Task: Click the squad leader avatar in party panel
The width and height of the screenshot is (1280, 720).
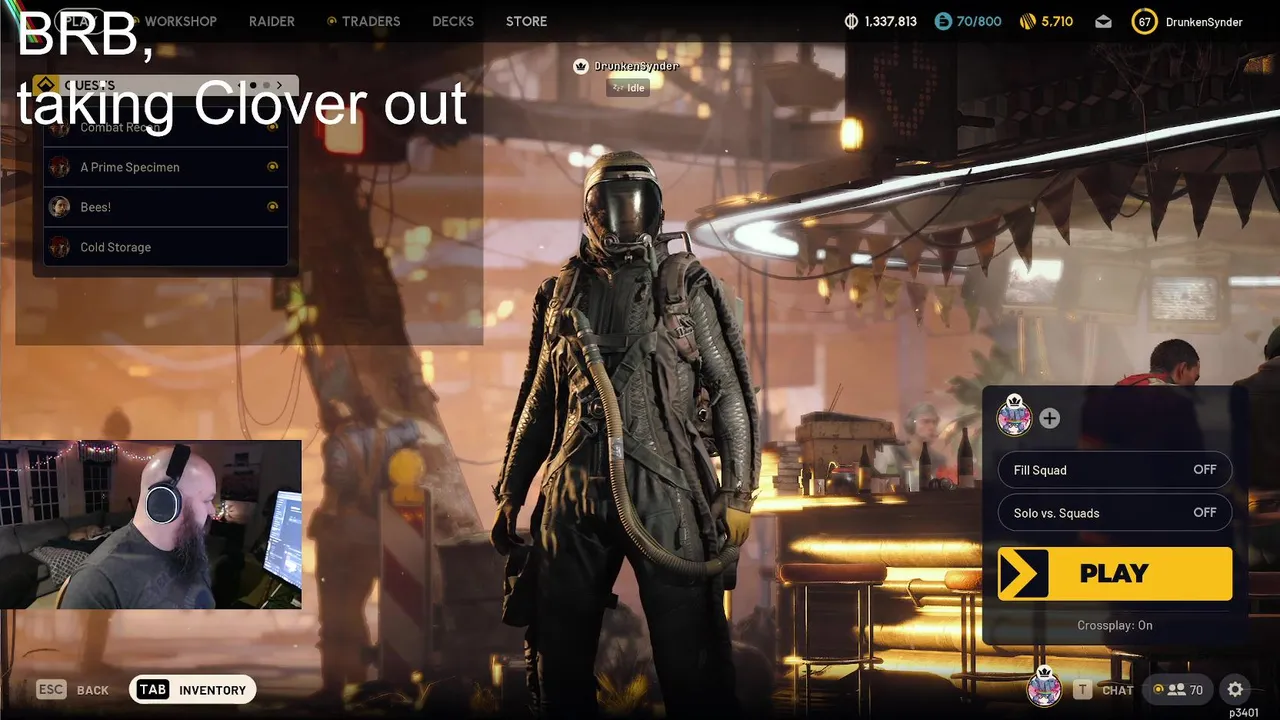Action: point(1015,415)
